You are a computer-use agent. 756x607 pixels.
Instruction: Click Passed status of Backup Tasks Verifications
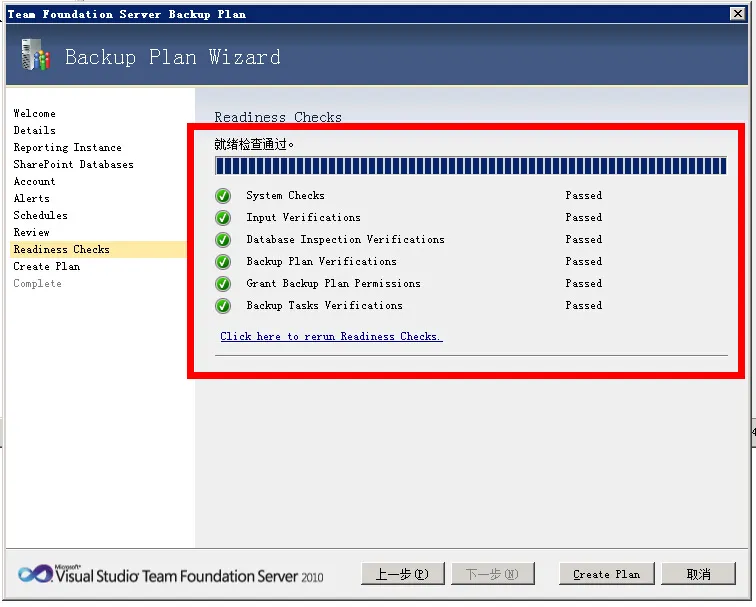coord(584,306)
